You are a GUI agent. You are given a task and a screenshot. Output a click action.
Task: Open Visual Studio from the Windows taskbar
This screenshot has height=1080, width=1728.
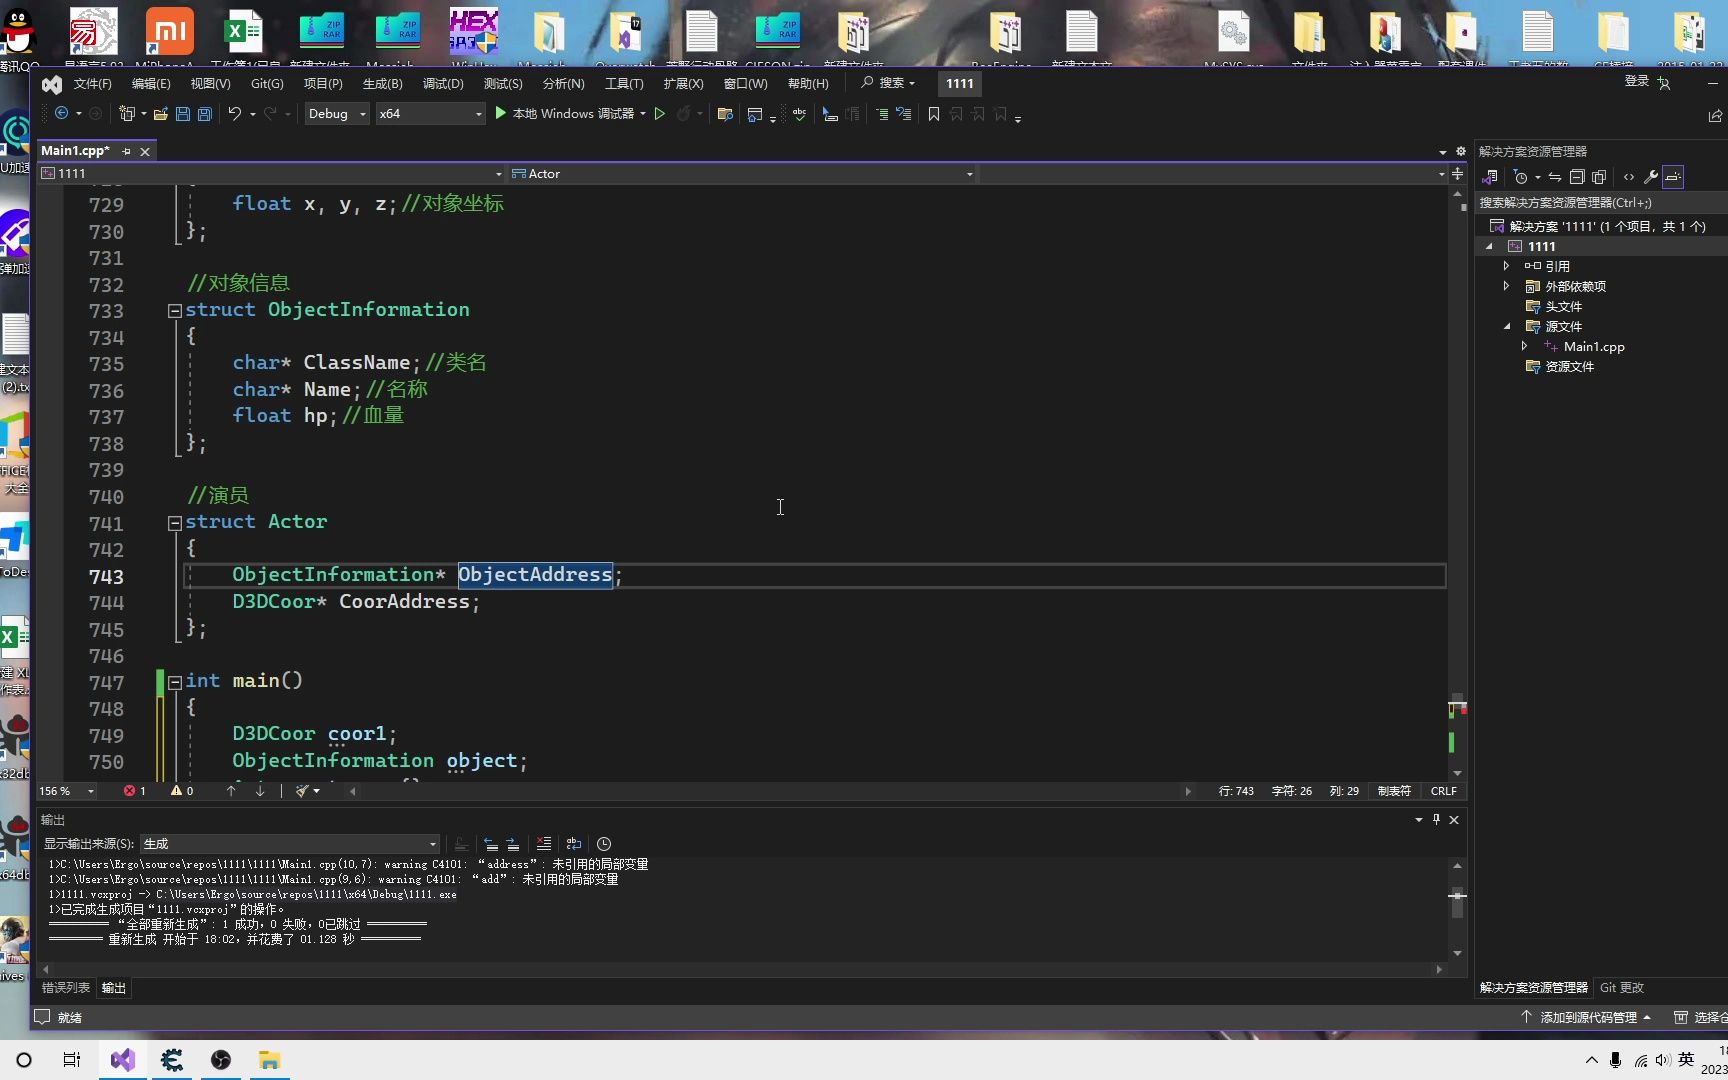coord(123,1060)
